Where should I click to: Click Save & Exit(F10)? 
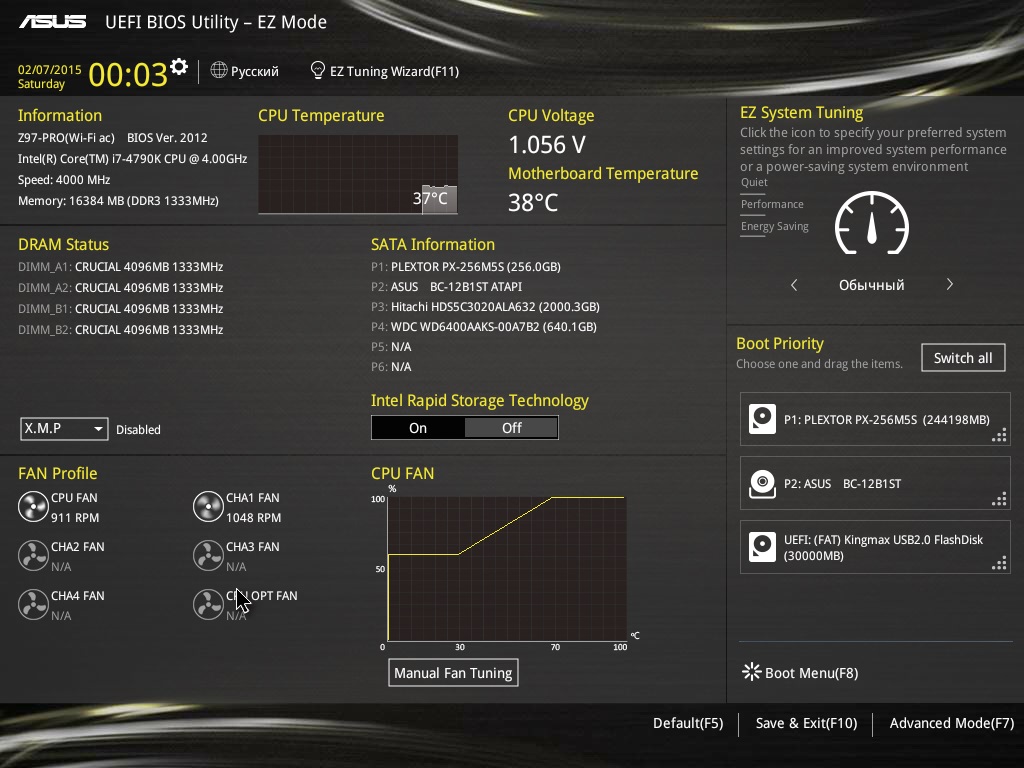[x=806, y=723]
